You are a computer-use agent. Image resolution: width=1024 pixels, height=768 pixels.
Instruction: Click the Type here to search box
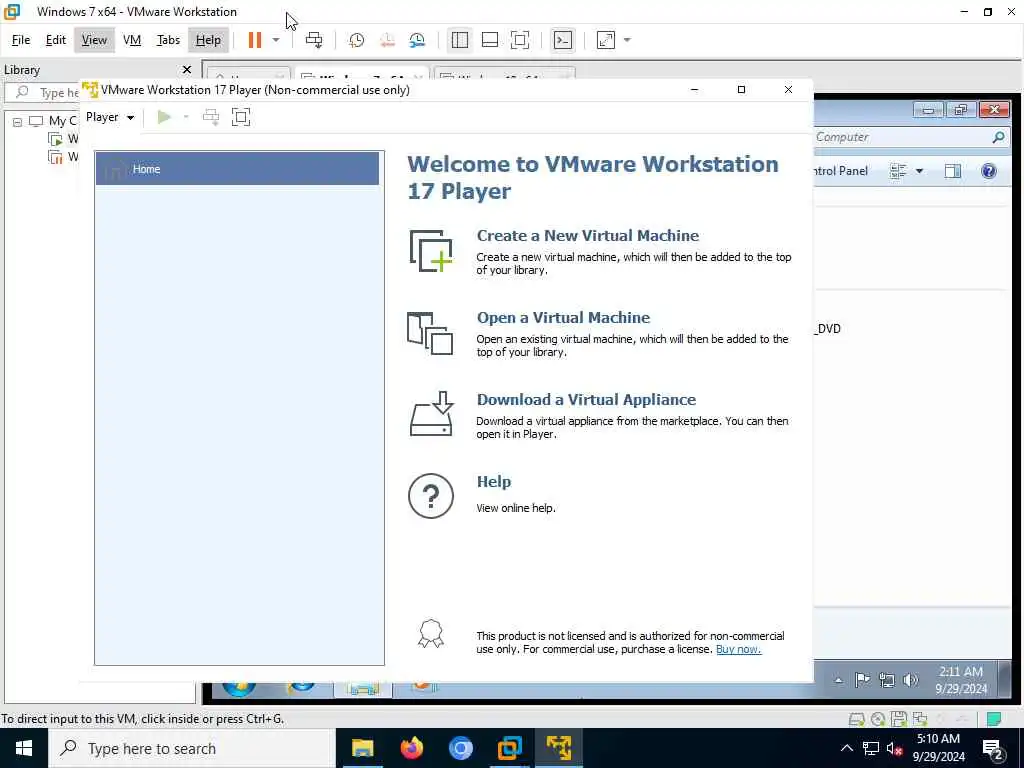tap(192, 748)
